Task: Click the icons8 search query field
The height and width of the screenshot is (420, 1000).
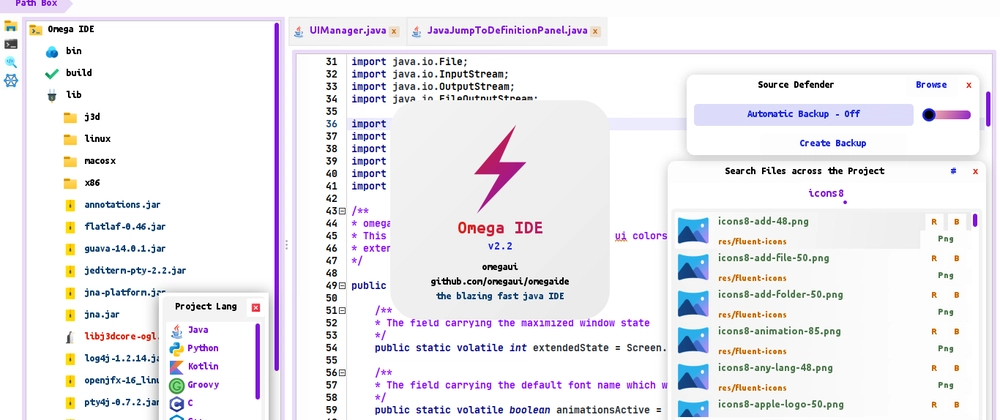Action: (x=826, y=193)
